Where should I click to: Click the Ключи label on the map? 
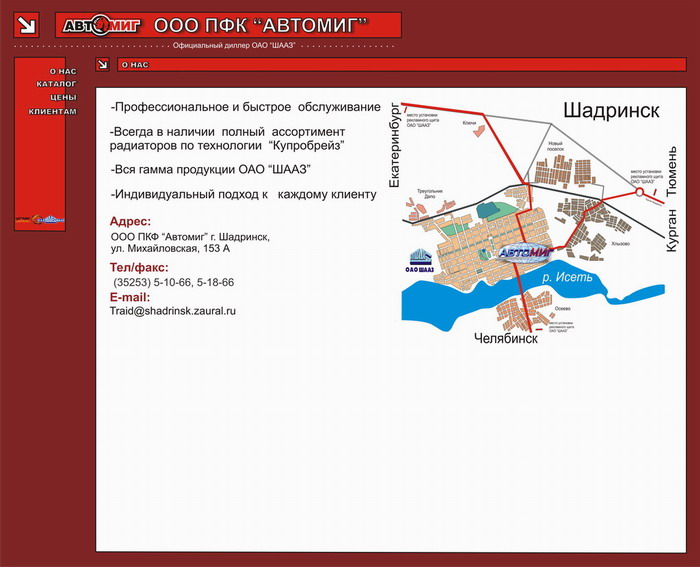[x=469, y=123]
